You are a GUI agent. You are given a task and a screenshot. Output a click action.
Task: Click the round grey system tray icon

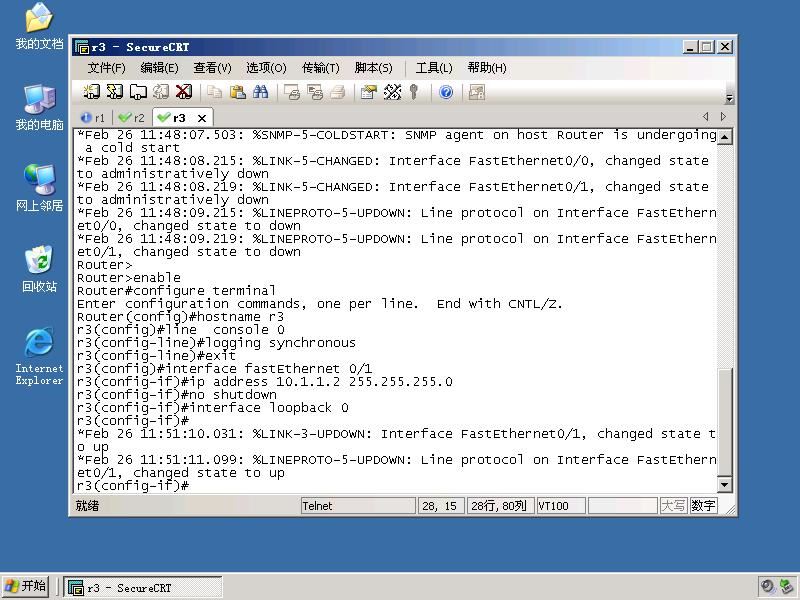767,586
